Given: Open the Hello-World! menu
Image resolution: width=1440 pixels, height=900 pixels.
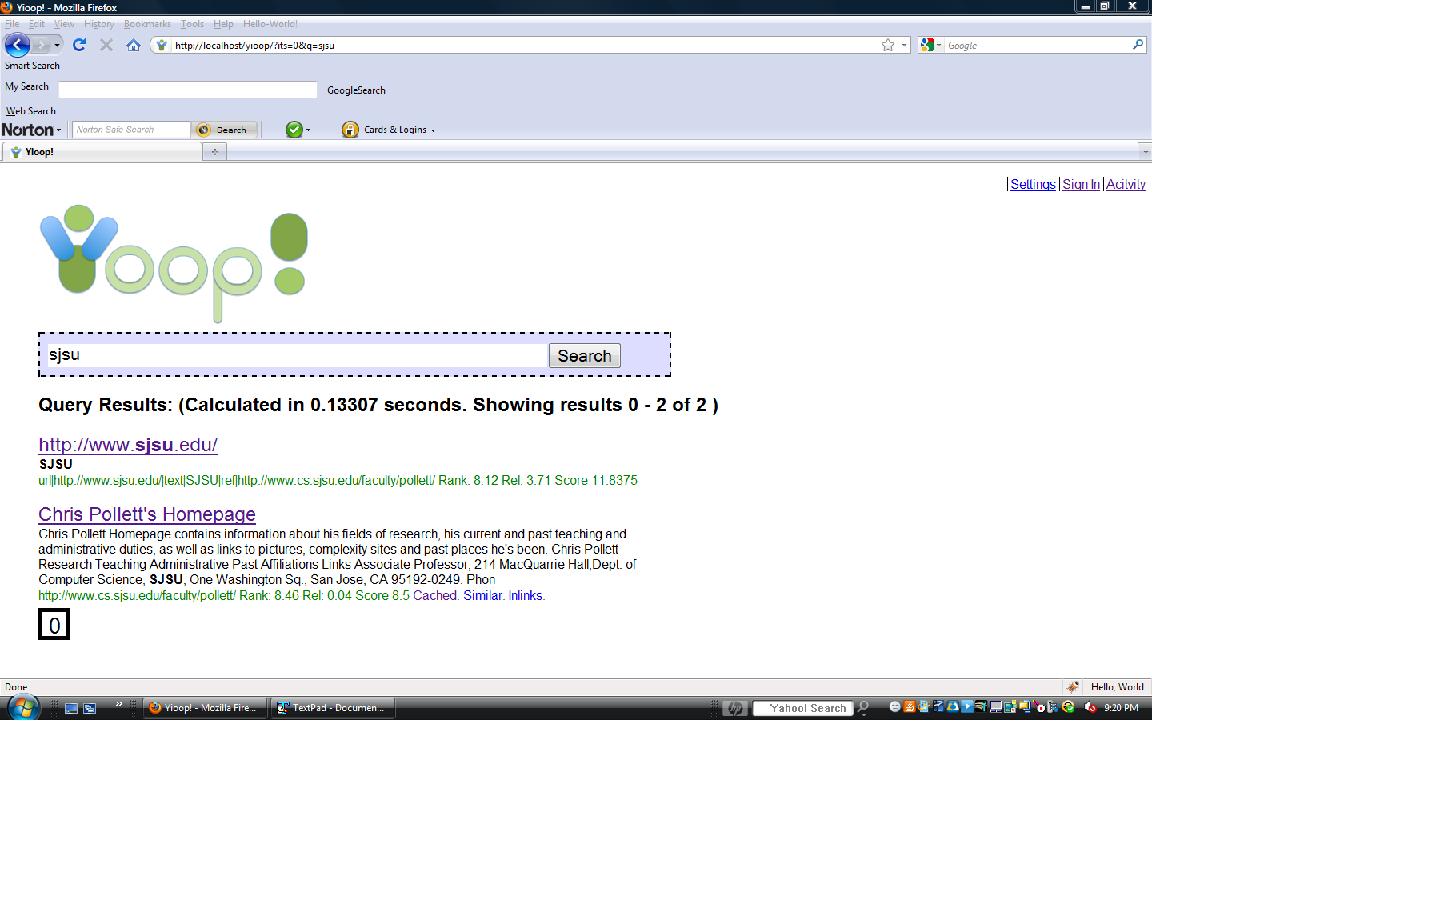Looking at the screenshot, I should pos(270,24).
